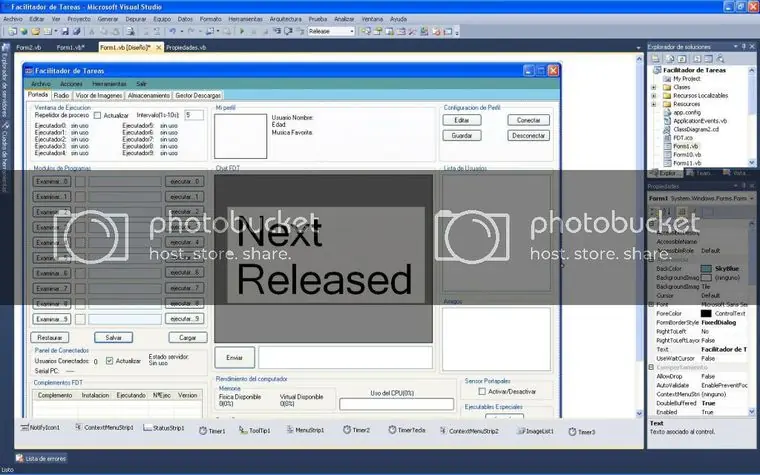Select the ContextMenuStrip1 component in the tray
The height and width of the screenshot is (475, 760).
pyautogui.click(x=104, y=428)
